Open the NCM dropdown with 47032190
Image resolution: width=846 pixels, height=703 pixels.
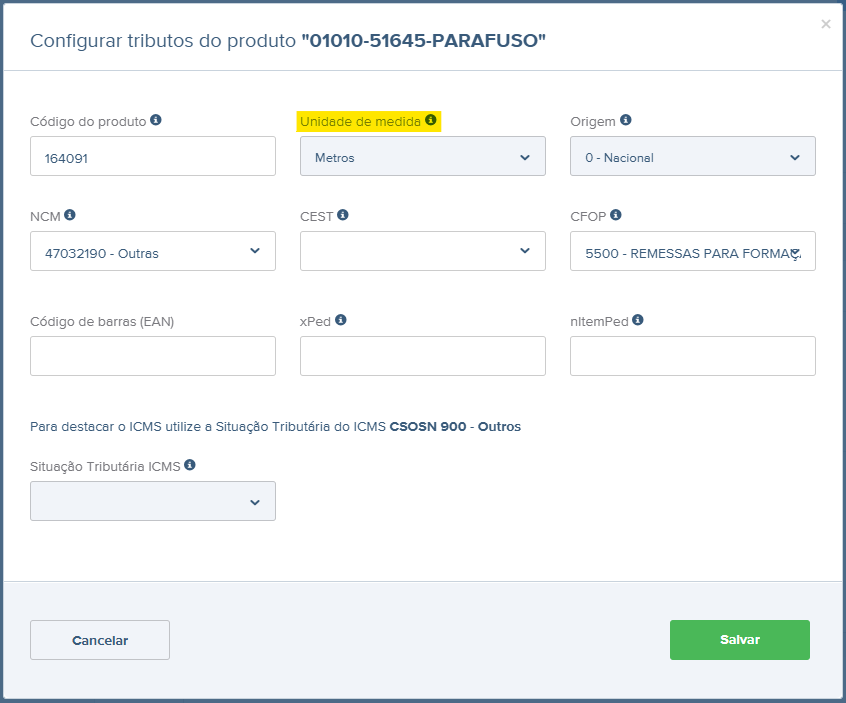pyautogui.click(x=152, y=252)
